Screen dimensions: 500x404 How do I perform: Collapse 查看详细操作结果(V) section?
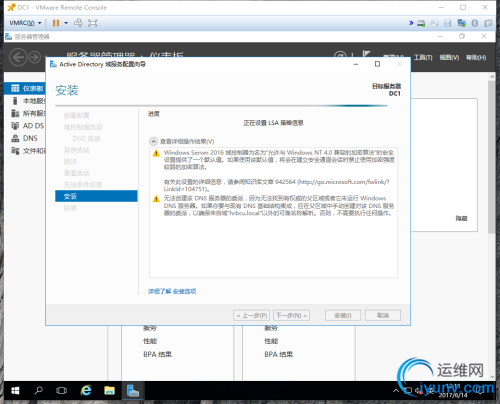point(153,141)
